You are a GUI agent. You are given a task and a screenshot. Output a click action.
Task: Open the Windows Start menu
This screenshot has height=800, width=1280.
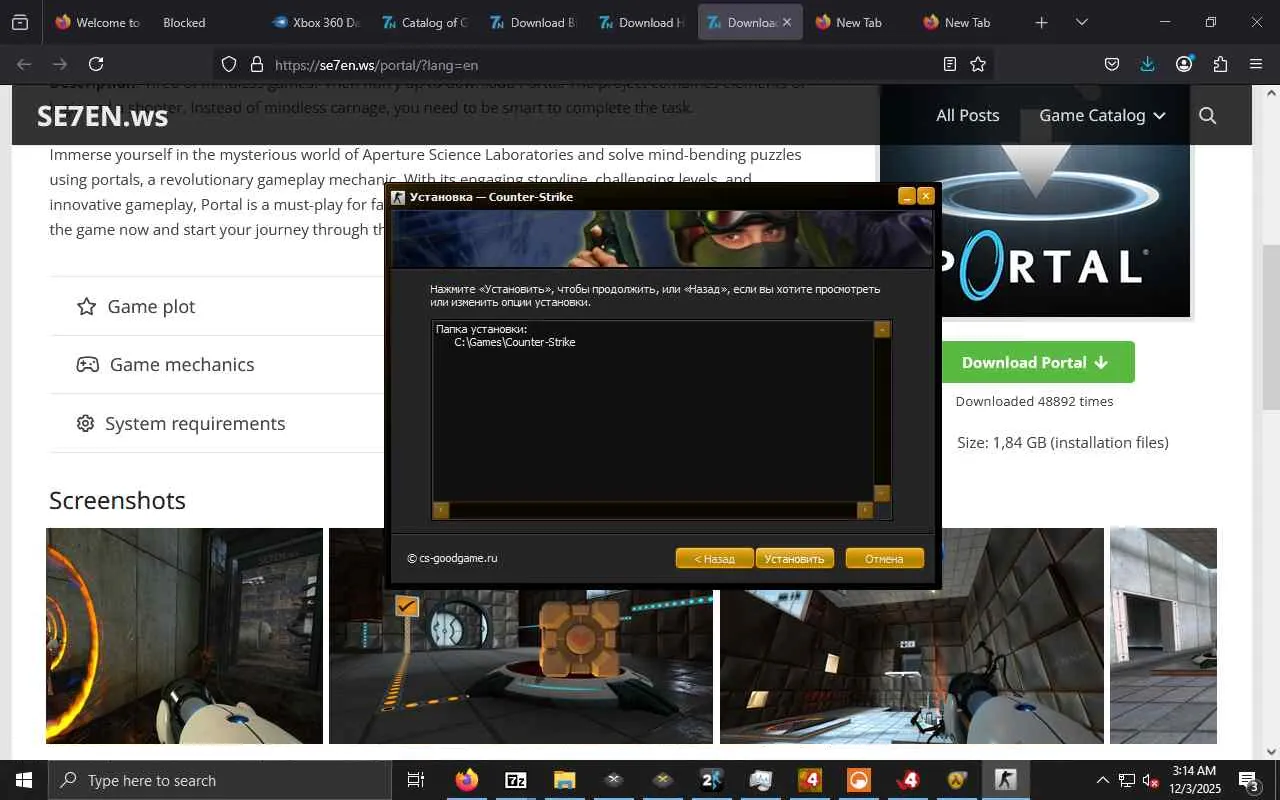point(24,780)
